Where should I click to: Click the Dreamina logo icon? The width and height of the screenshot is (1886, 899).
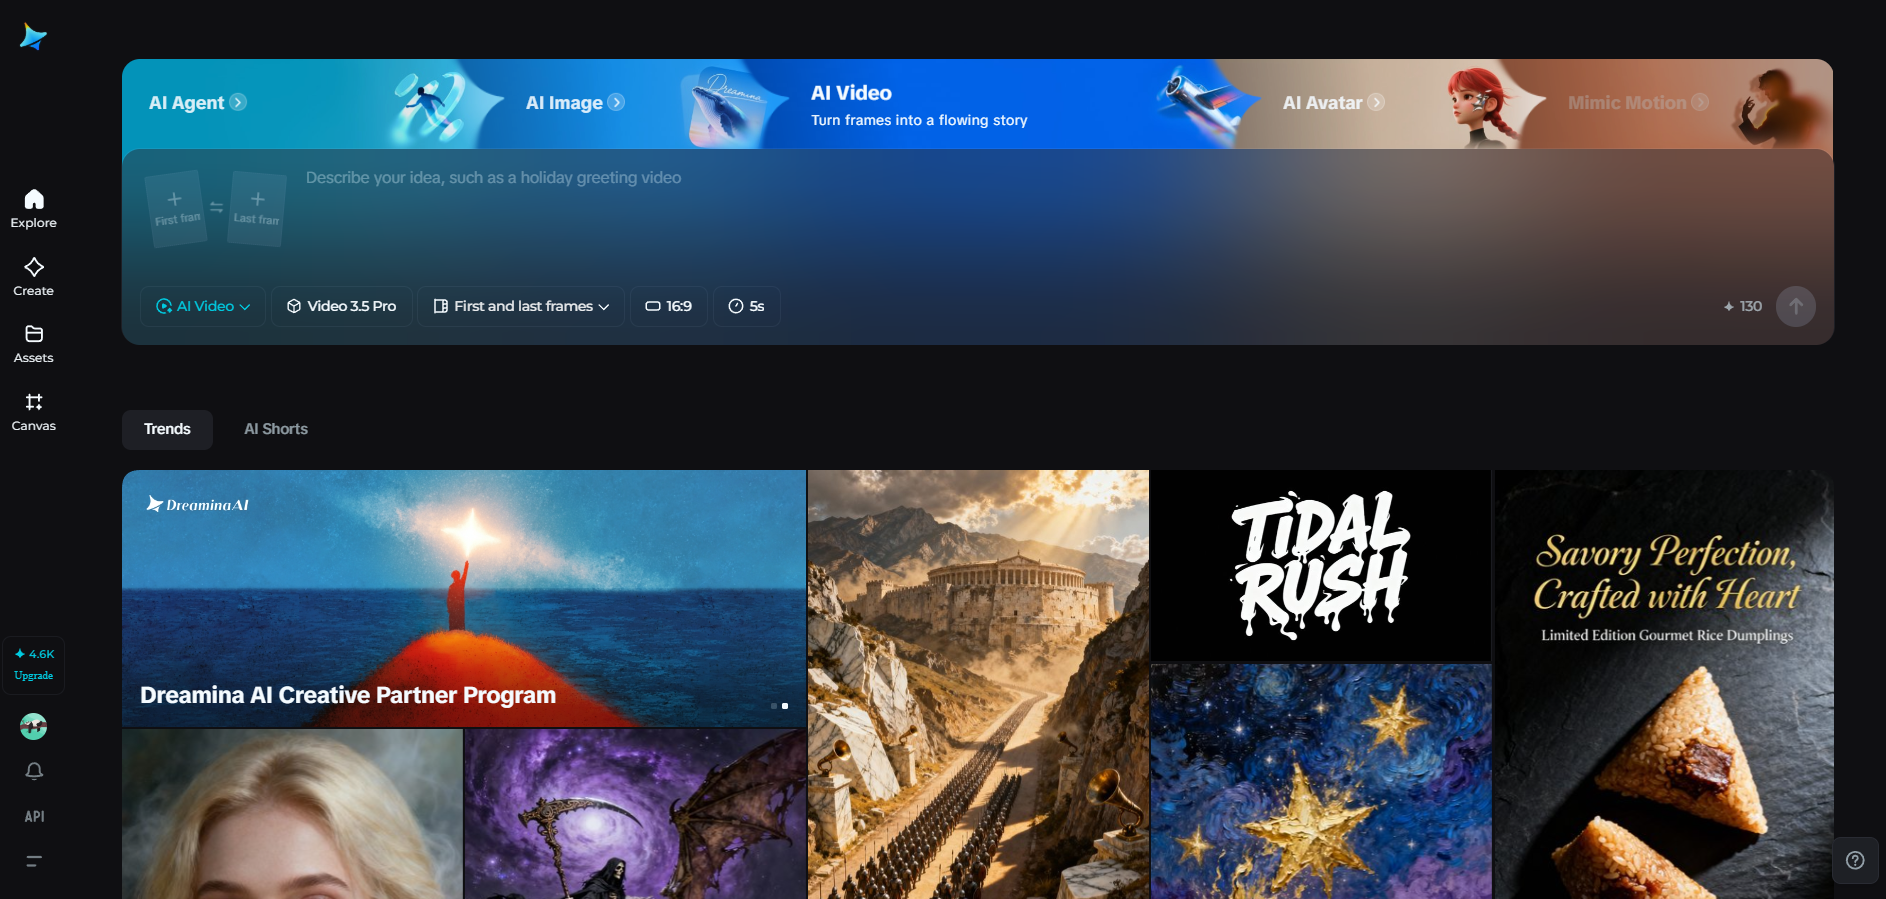tap(33, 37)
